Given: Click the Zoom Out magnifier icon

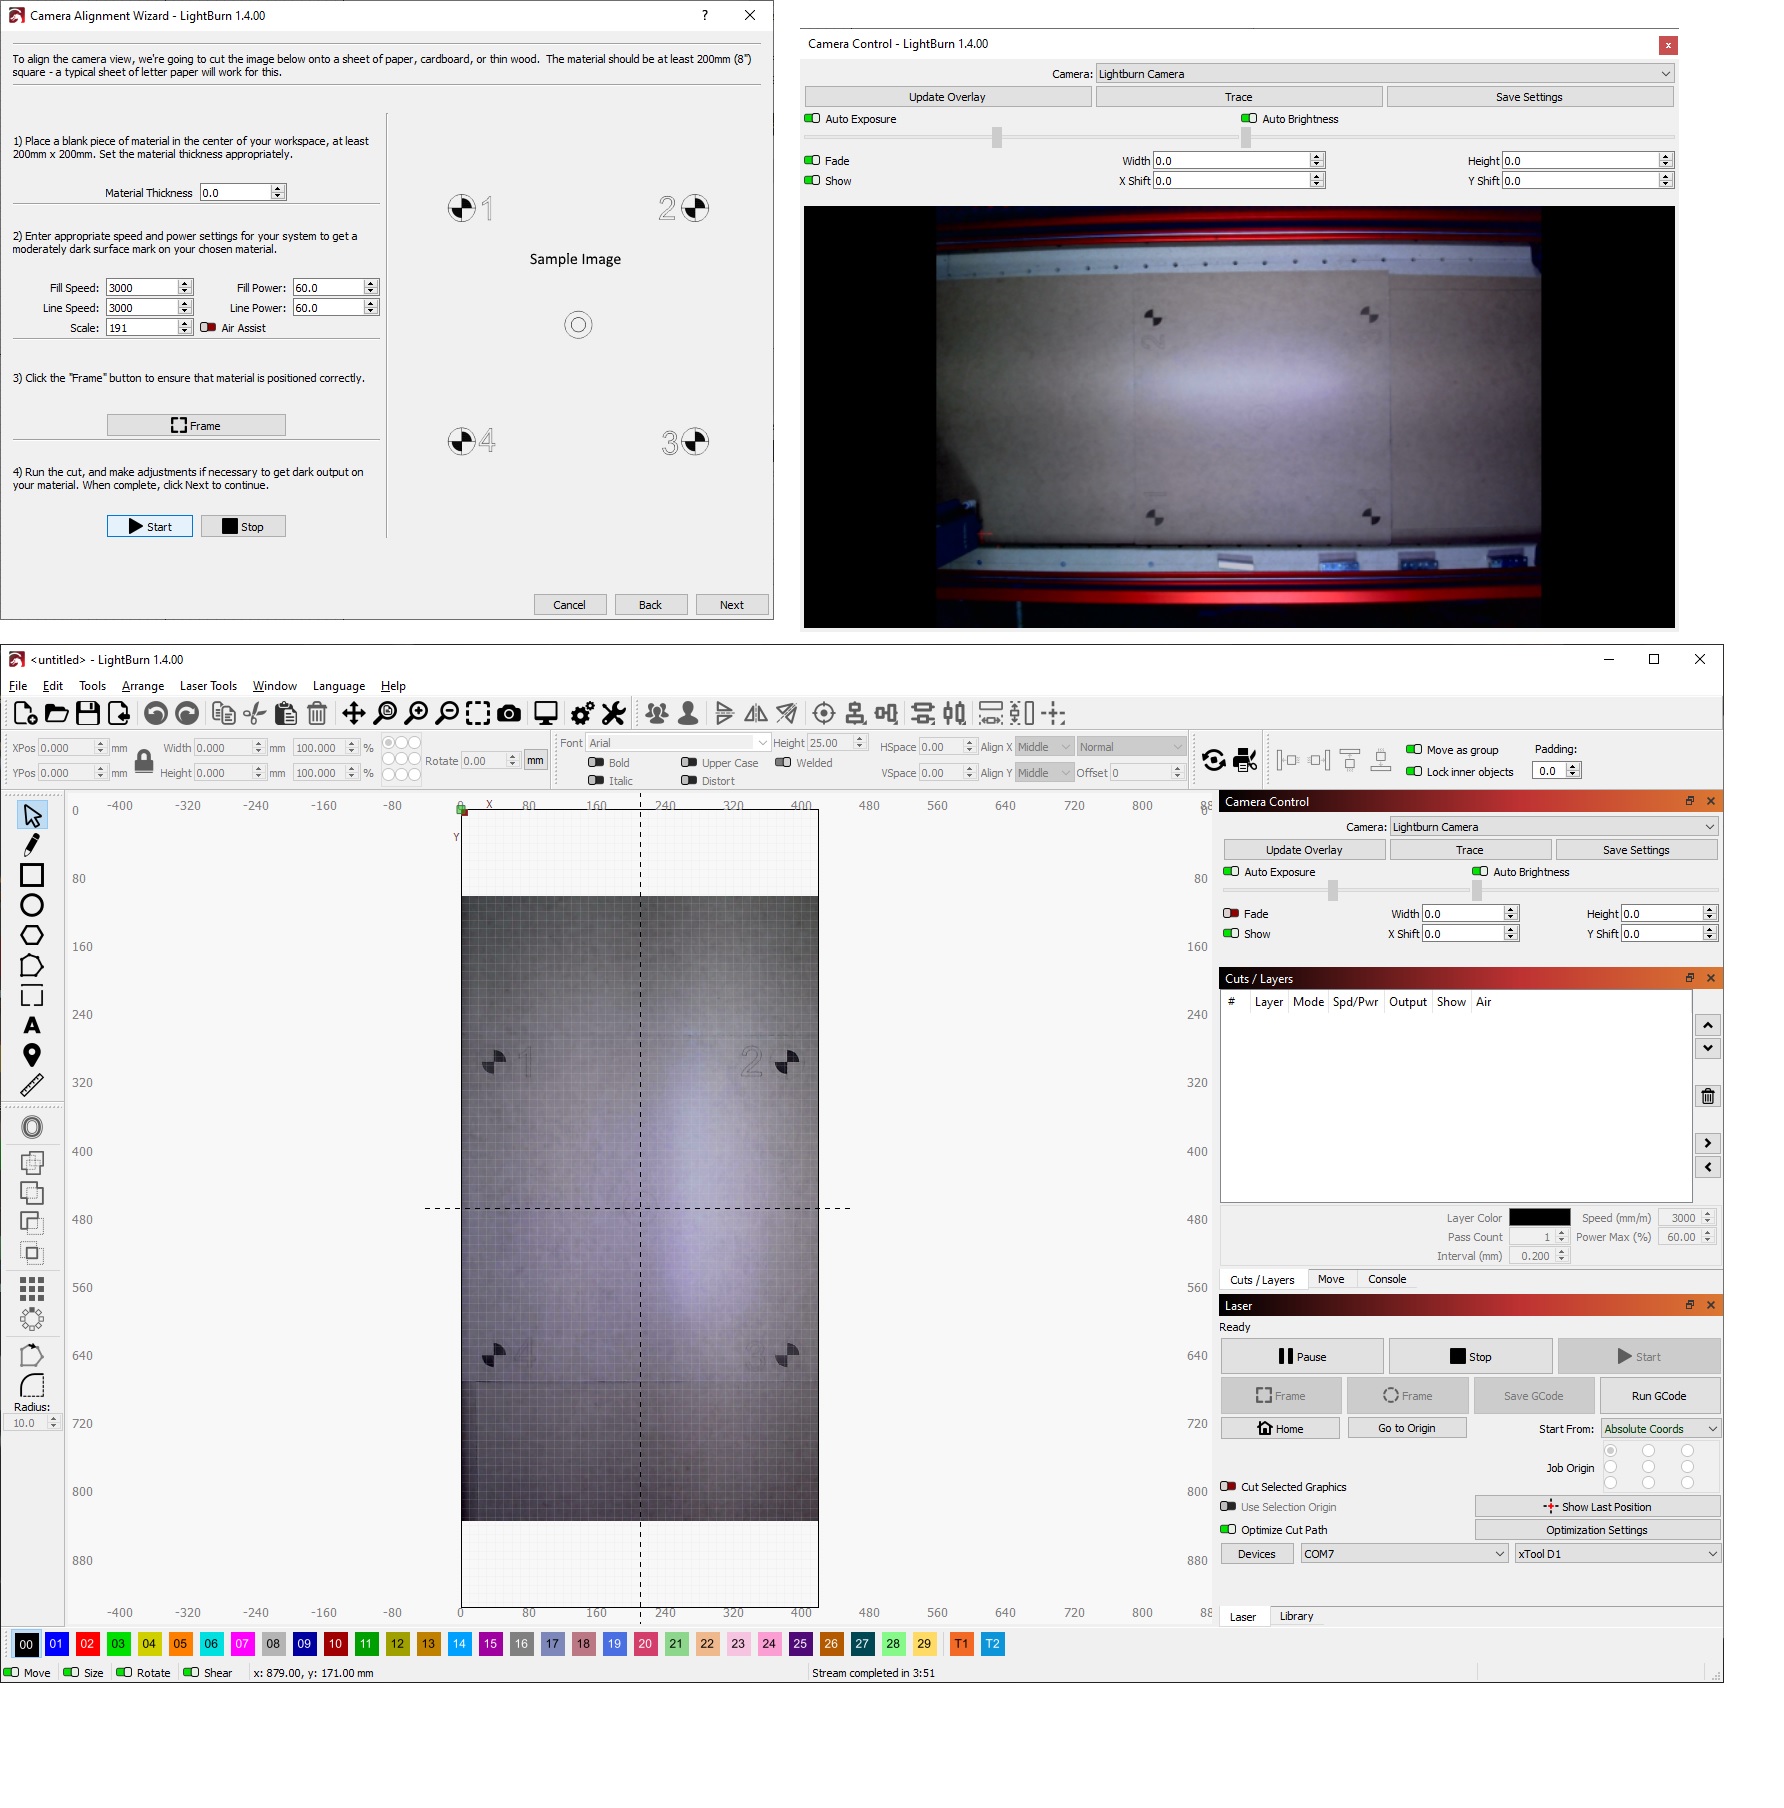Looking at the screenshot, I should click(447, 713).
